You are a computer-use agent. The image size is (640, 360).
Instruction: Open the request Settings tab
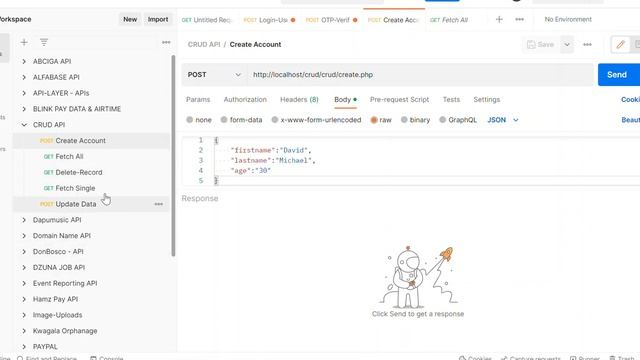coord(487,100)
